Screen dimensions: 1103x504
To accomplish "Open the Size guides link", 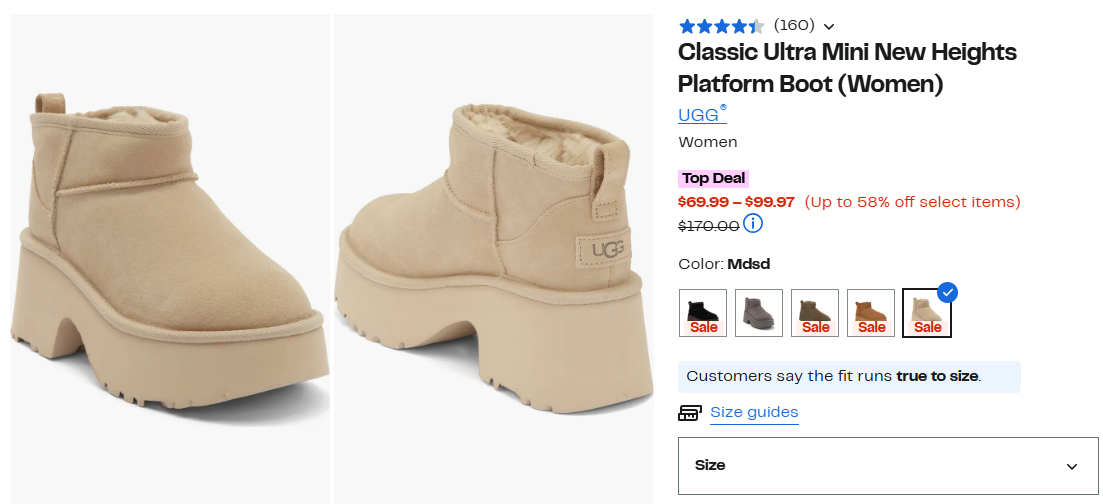I will pyautogui.click(x=754, y=412).
